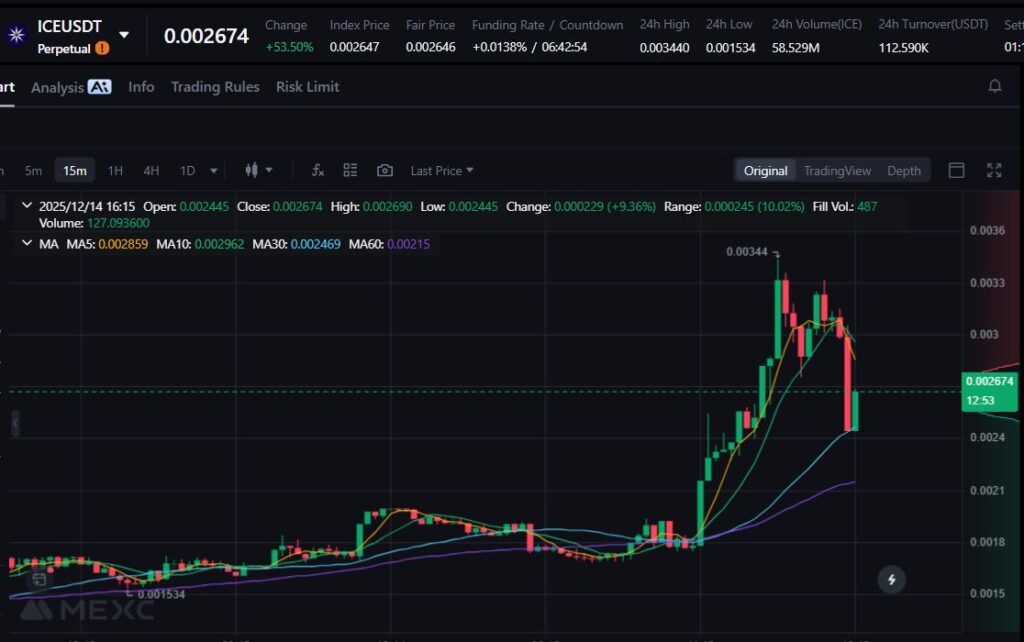Open the Last Price dropdown
The width and height of the screenshot is (1024, 642).
[x=442, y=171]
